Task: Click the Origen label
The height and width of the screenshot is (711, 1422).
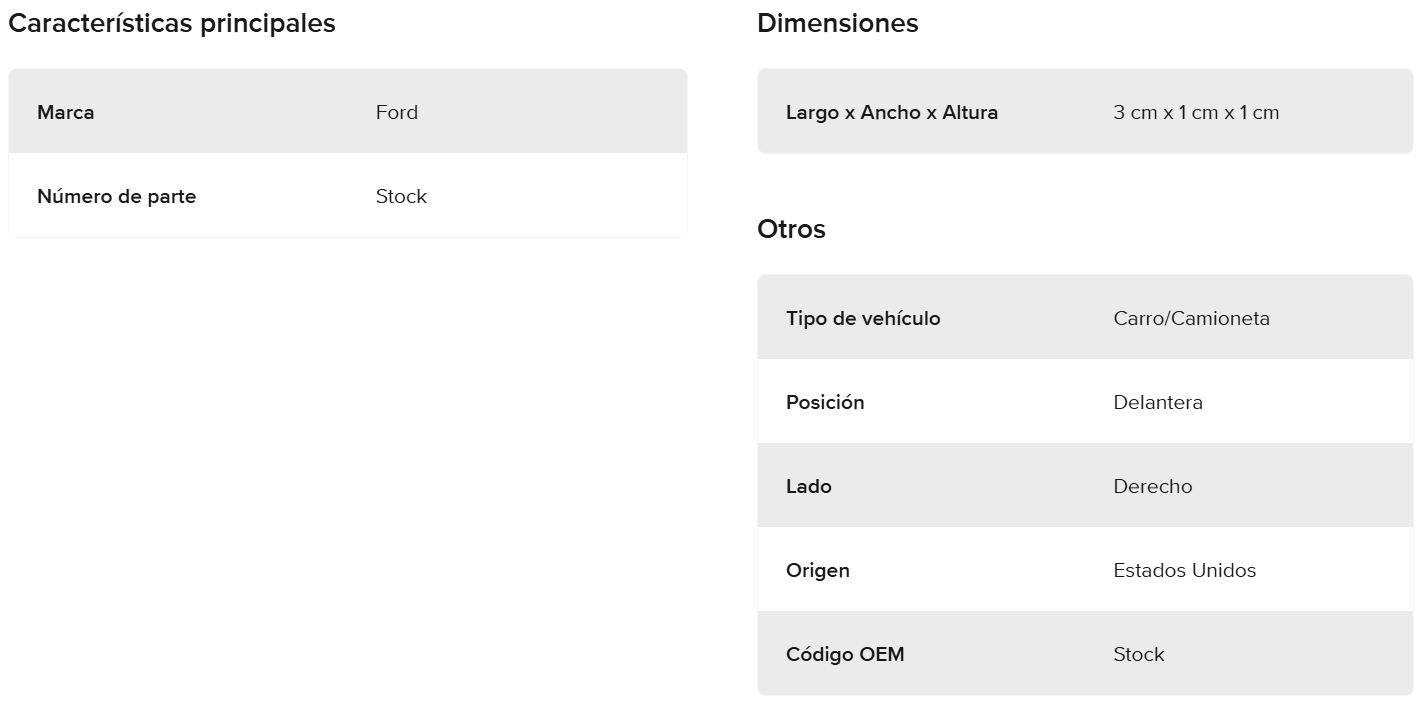Action: click(818, 570)
